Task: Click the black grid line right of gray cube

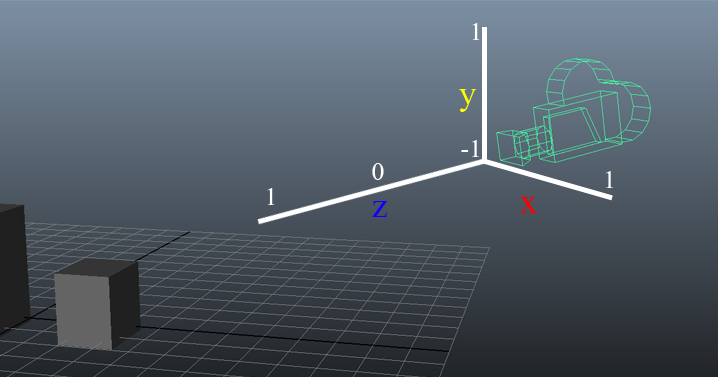Action: pyautogui.click(x=293, y=339)
